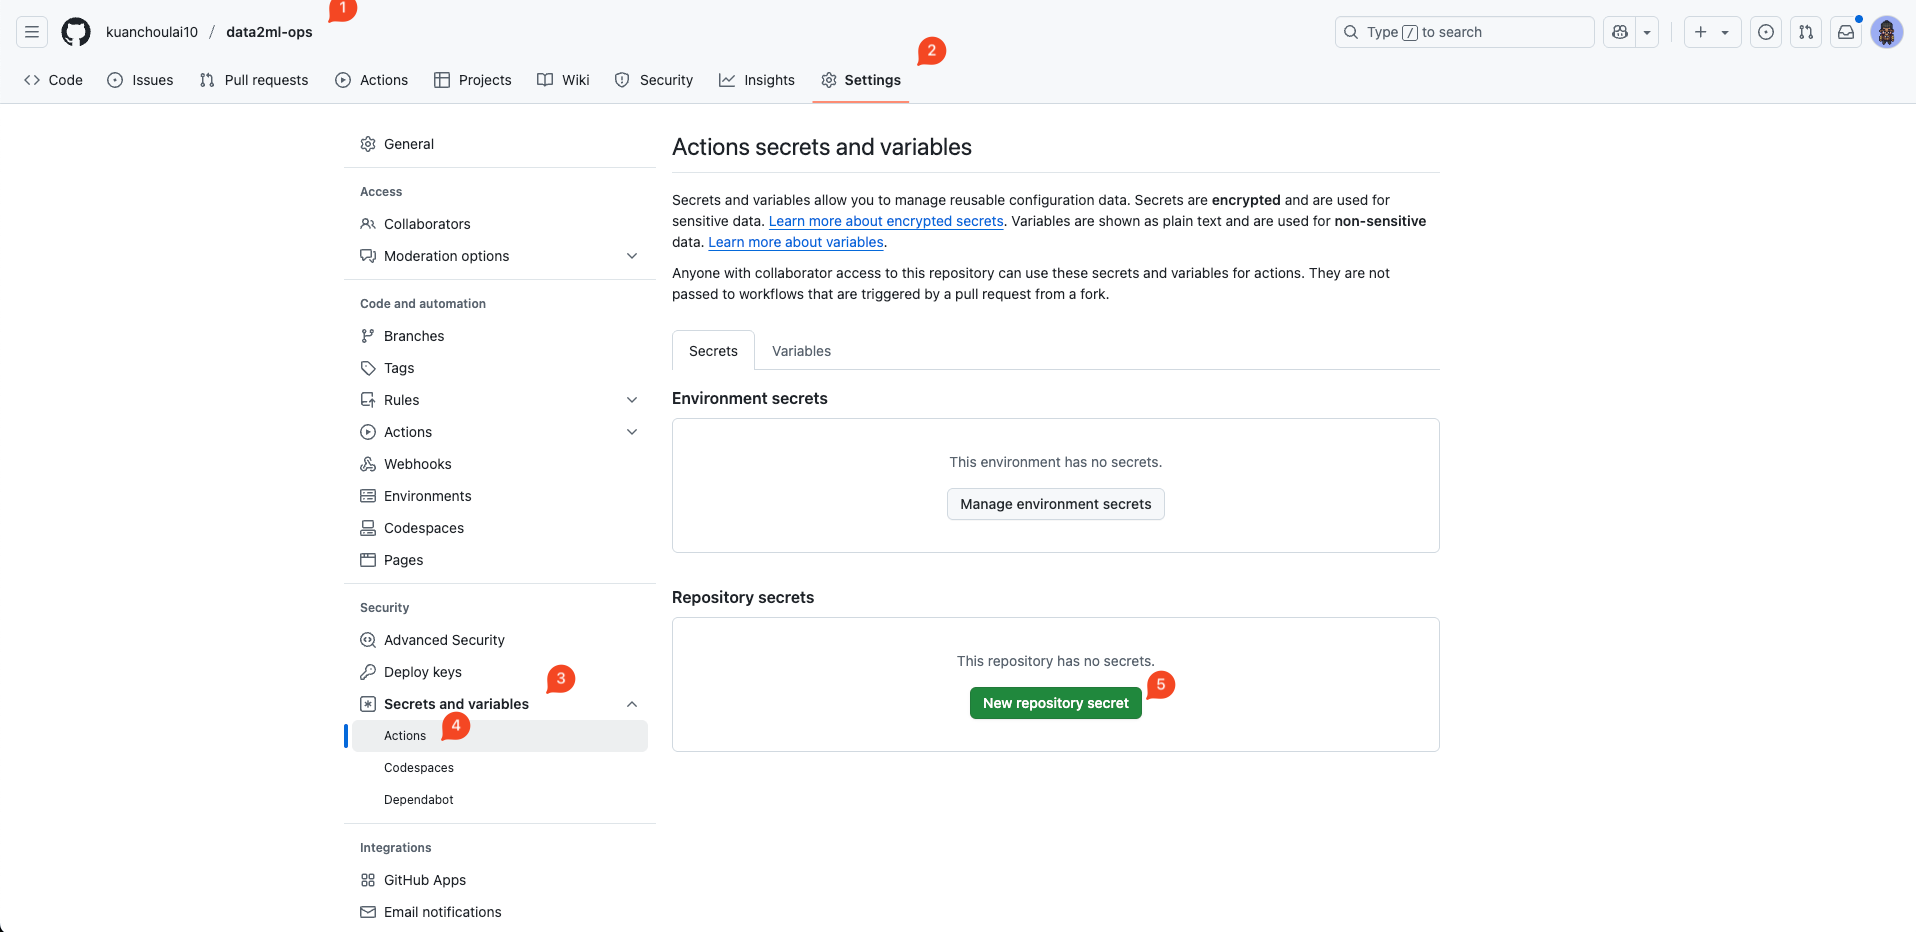Open the notifications inbox icon
Viewport: 1916px width, 932px height.
[x=1846, y=32]
